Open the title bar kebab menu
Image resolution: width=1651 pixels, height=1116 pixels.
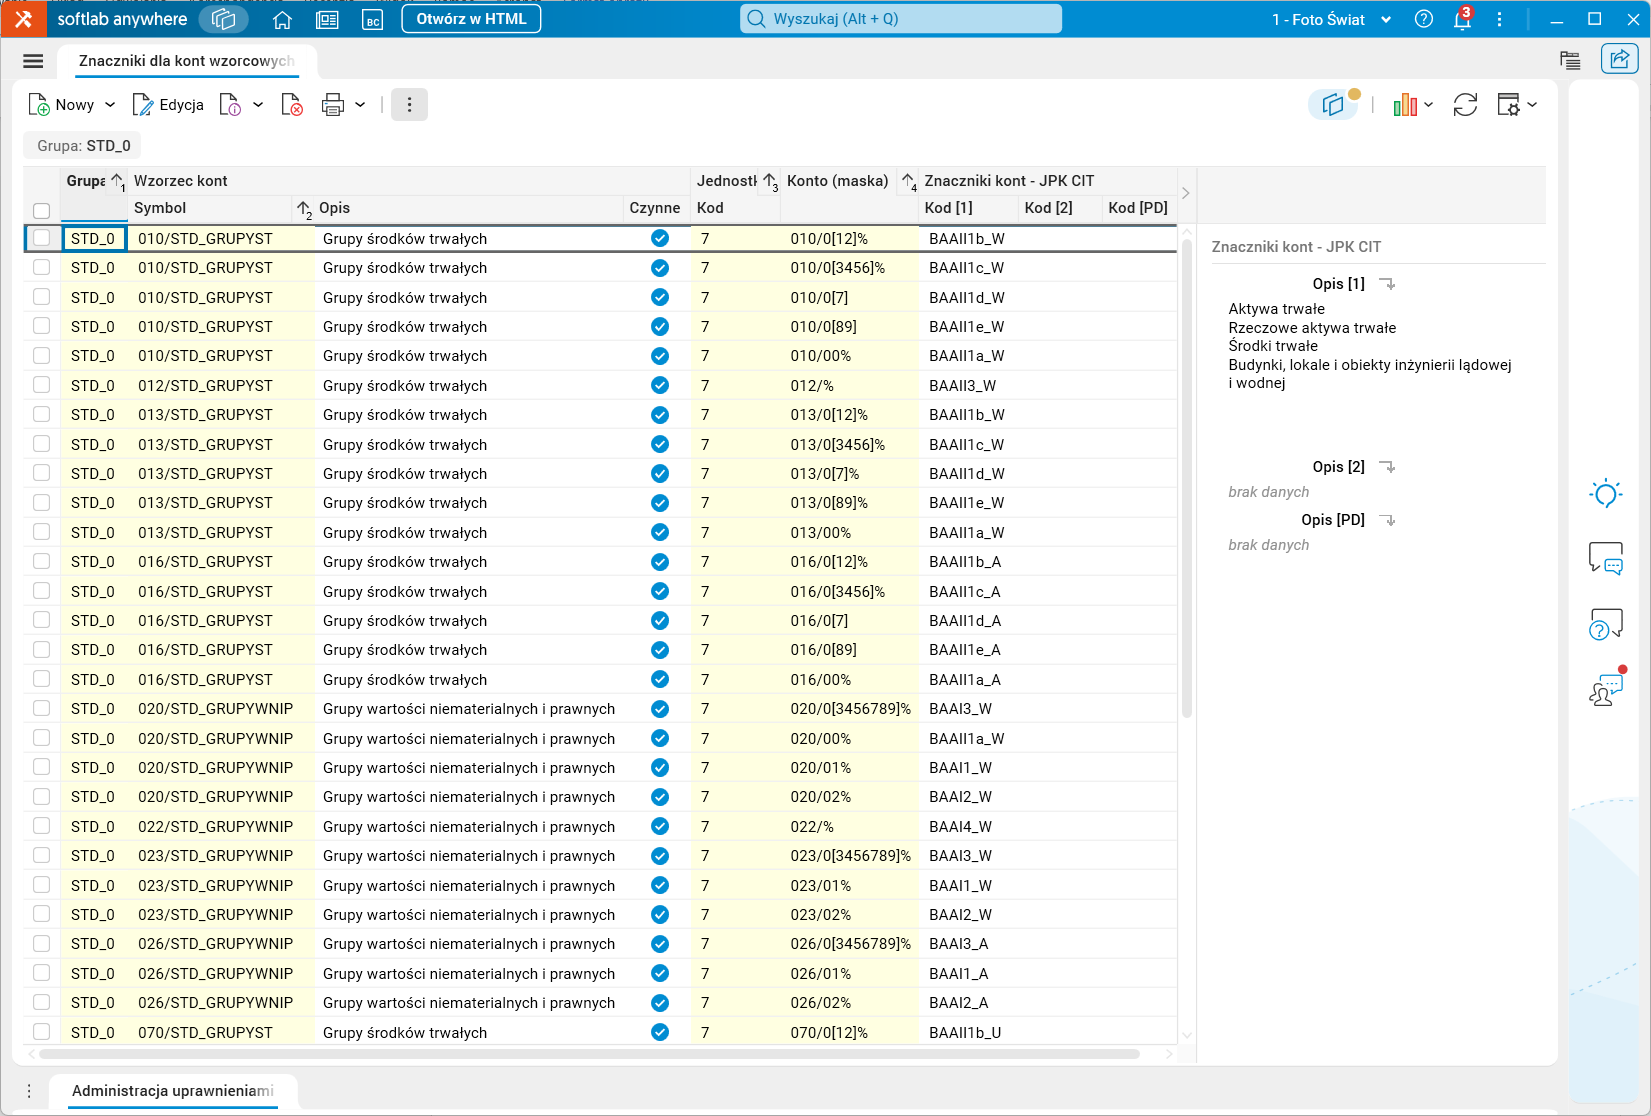click(1499, 19)
